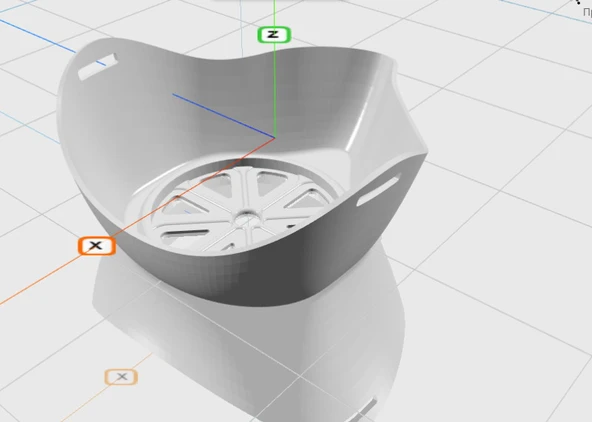592x422 pixels.
Task: Click the bowl's right side handle slot
Action: (x=379, y=190)
